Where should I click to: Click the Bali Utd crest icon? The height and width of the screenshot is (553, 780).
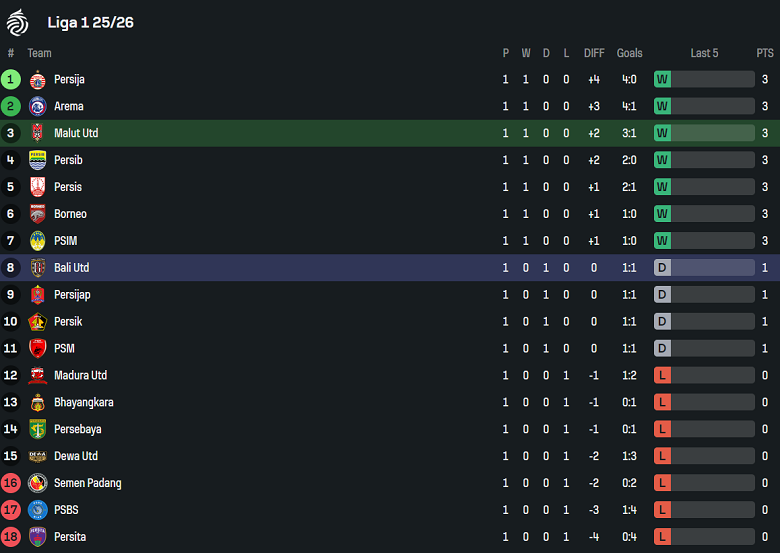coord(38,268)
